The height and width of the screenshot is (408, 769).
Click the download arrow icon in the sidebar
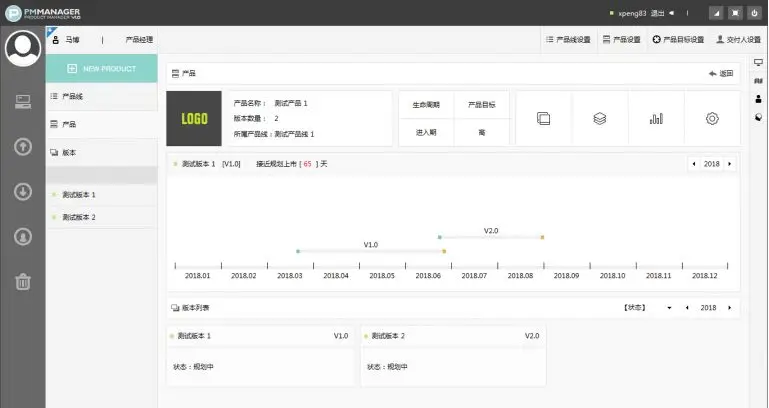click(22, 191)
